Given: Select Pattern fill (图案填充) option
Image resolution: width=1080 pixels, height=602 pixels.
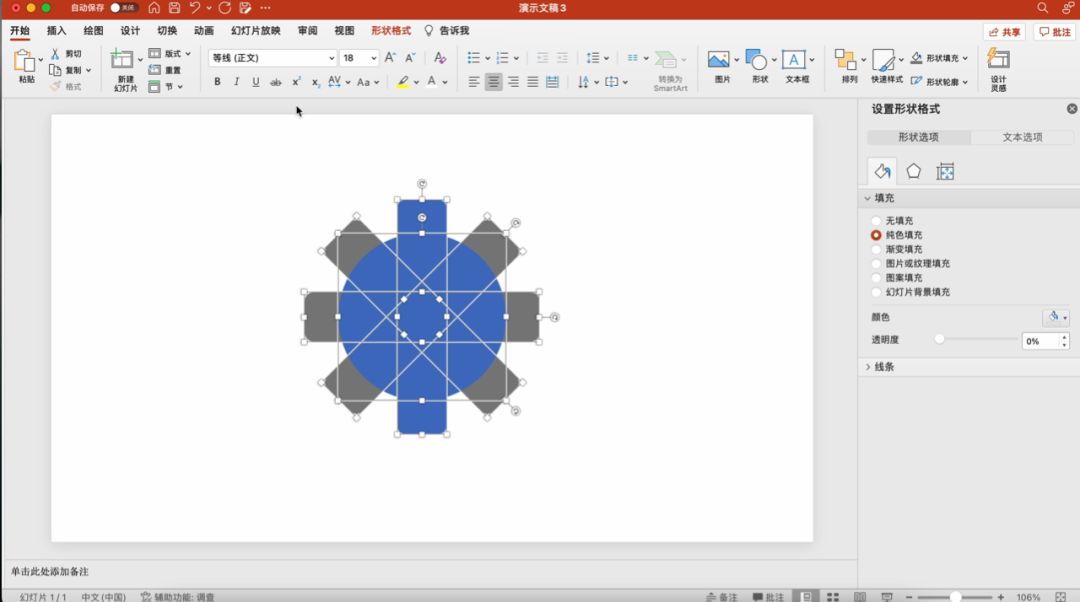Looking at the screenshot, I should pyautogui.click(x=876, y=278).
